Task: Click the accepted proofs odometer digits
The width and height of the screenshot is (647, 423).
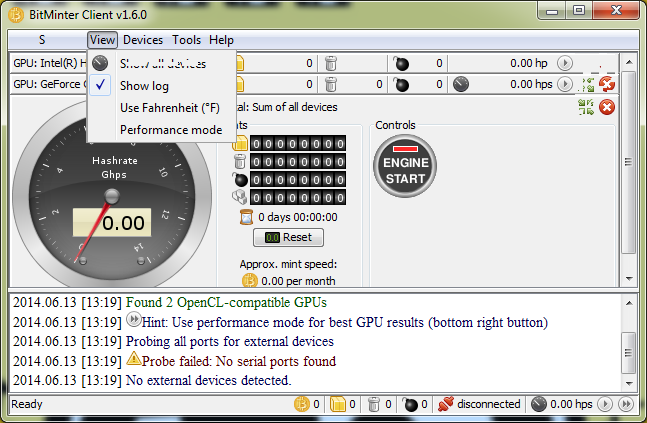Action: [298, 144]
